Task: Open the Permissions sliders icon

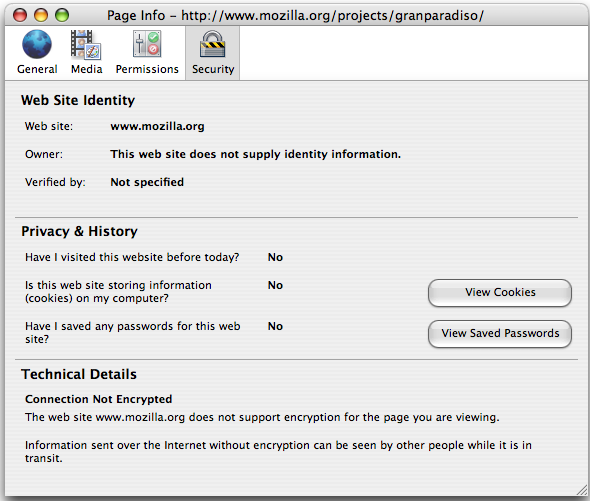Action: pos(147,44)
